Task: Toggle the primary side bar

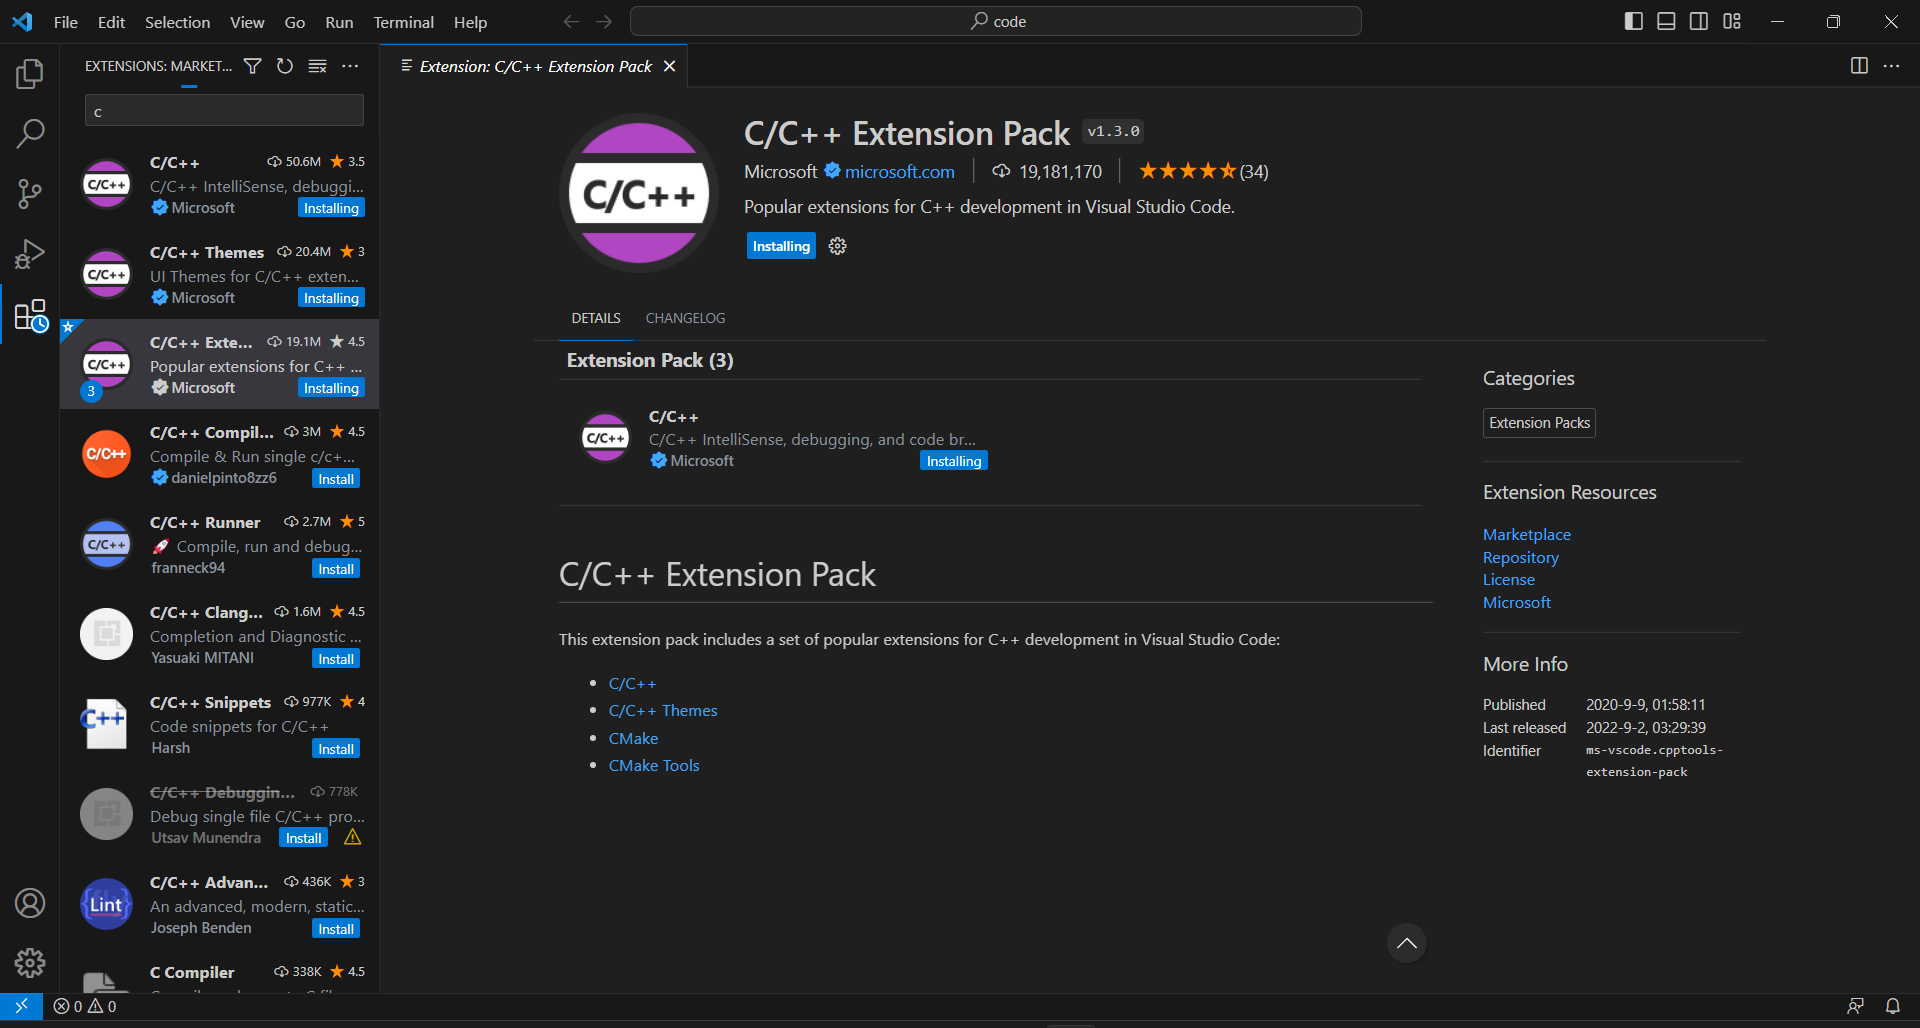Action: (1634, 21)
